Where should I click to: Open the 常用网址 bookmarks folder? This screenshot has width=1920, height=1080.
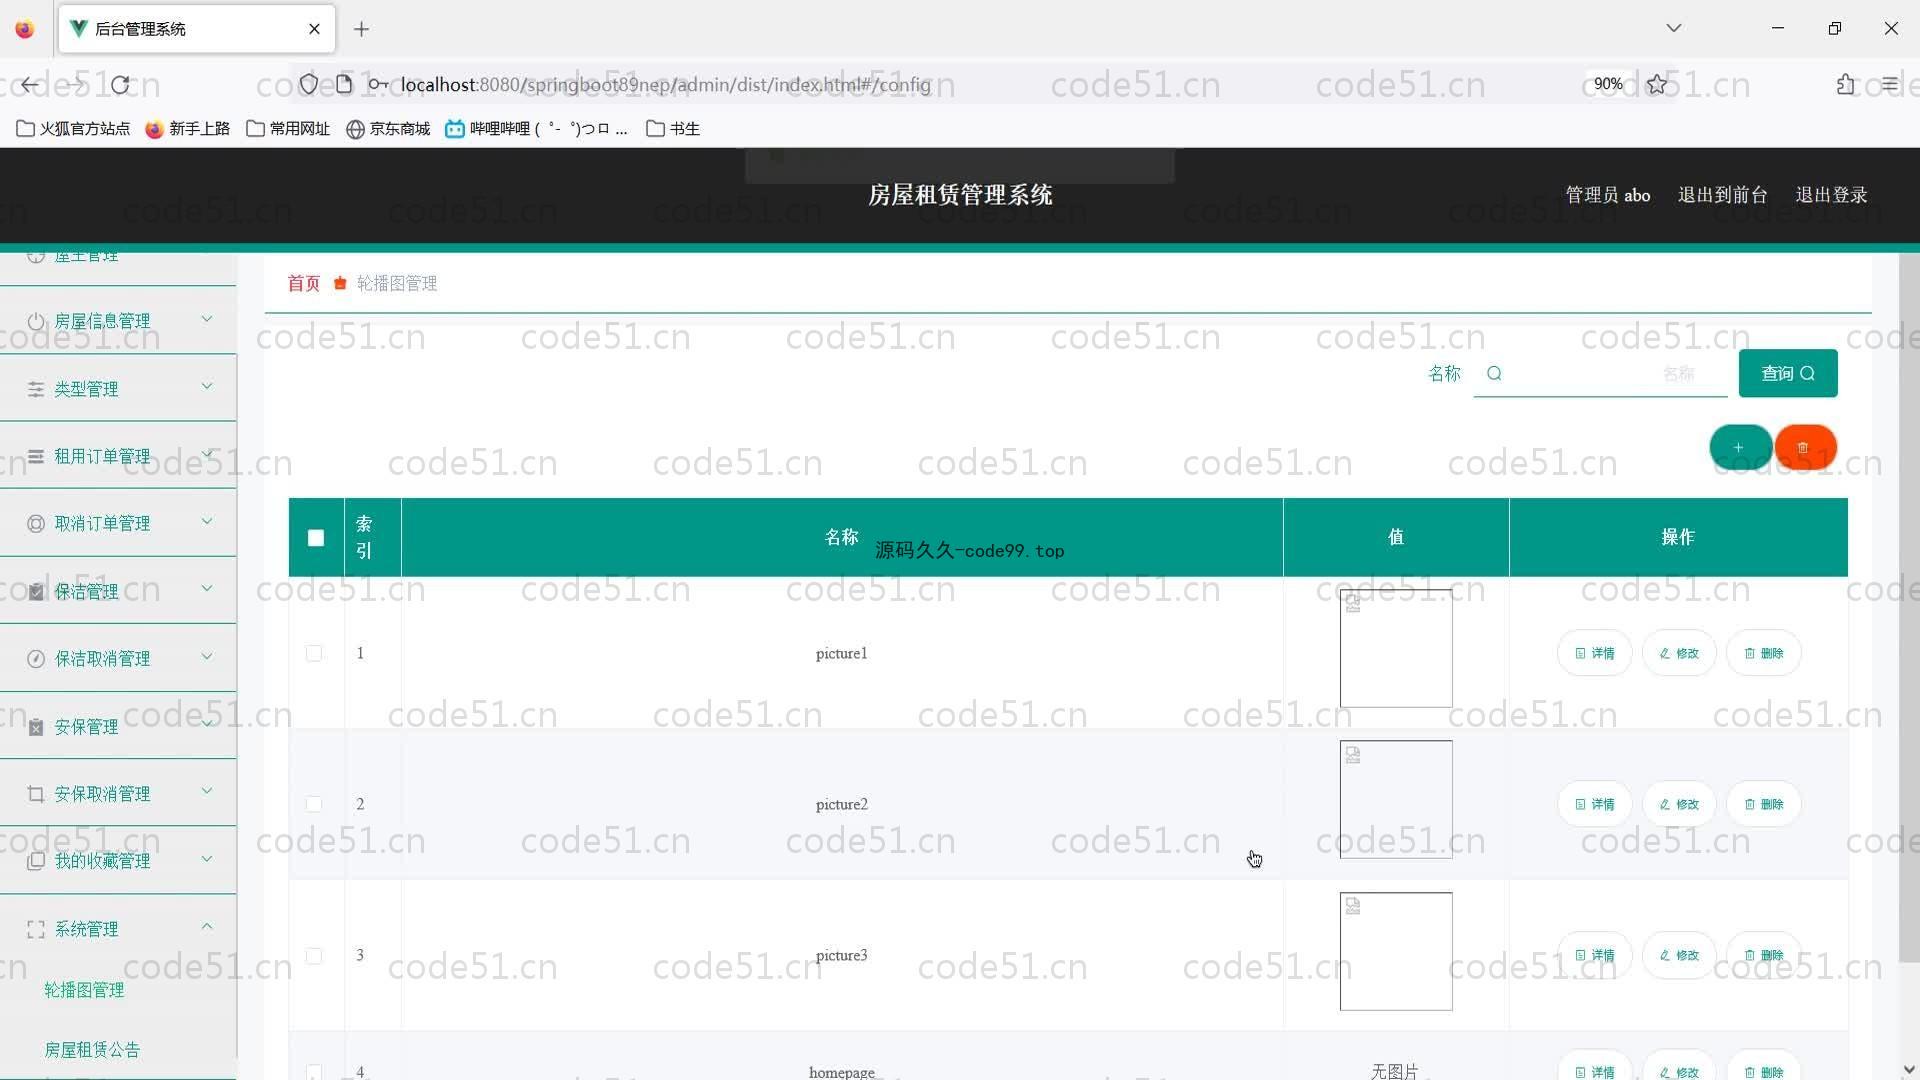click(x=288, y=128)
